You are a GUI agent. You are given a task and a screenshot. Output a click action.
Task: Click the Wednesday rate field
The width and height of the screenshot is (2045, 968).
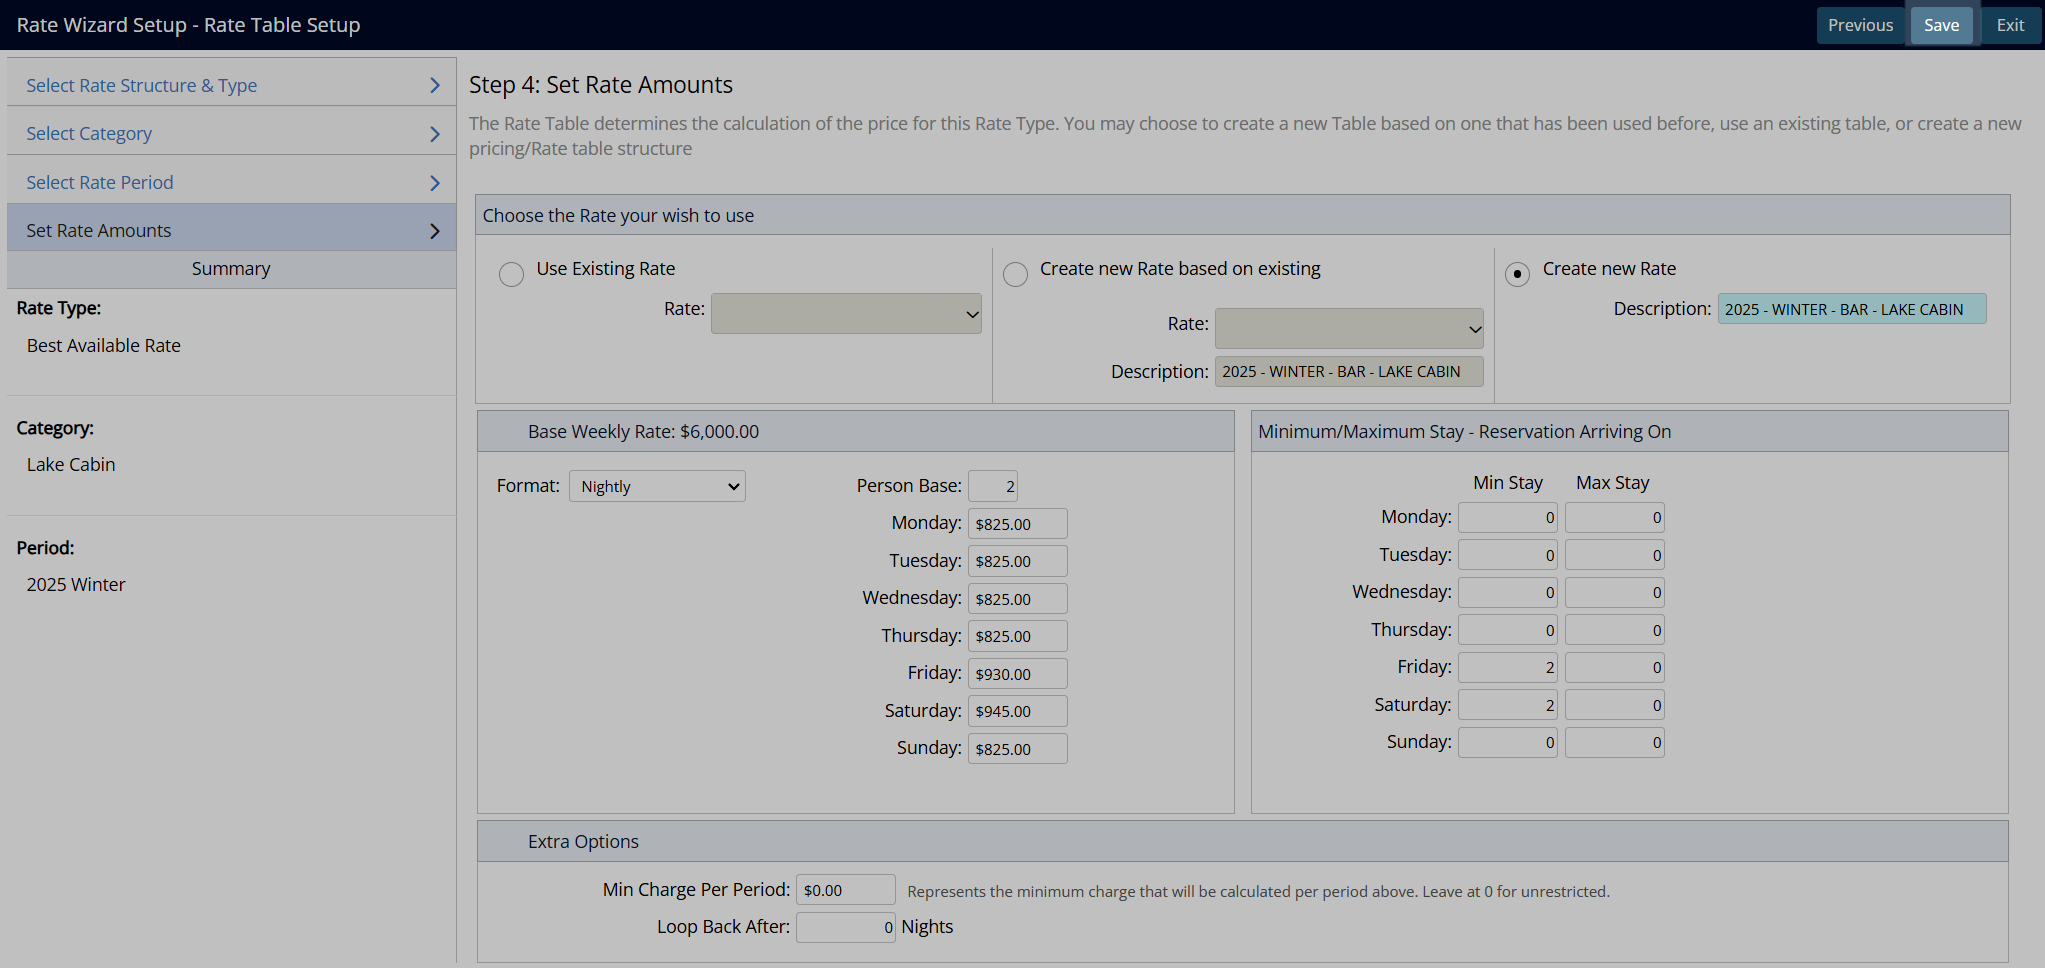pos(1017,599)
